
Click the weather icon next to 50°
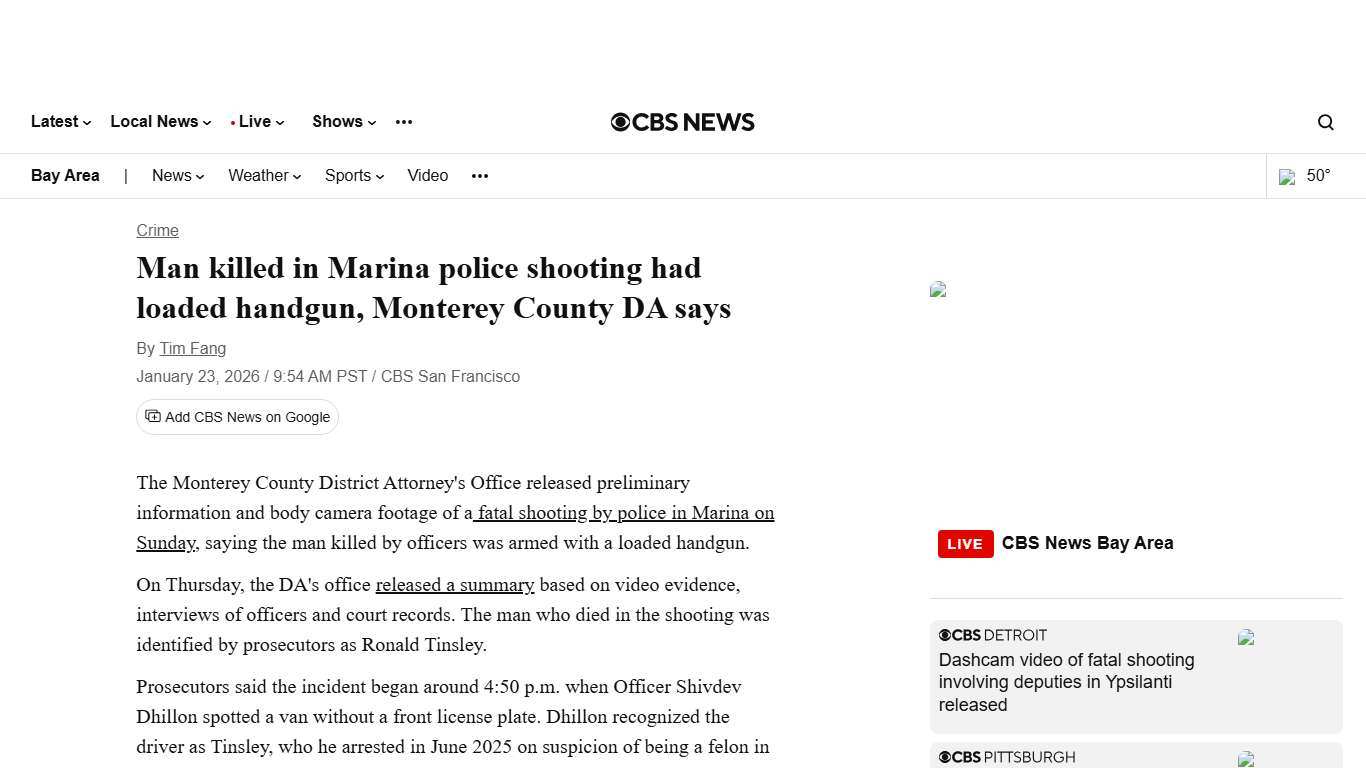[1287, 177]
